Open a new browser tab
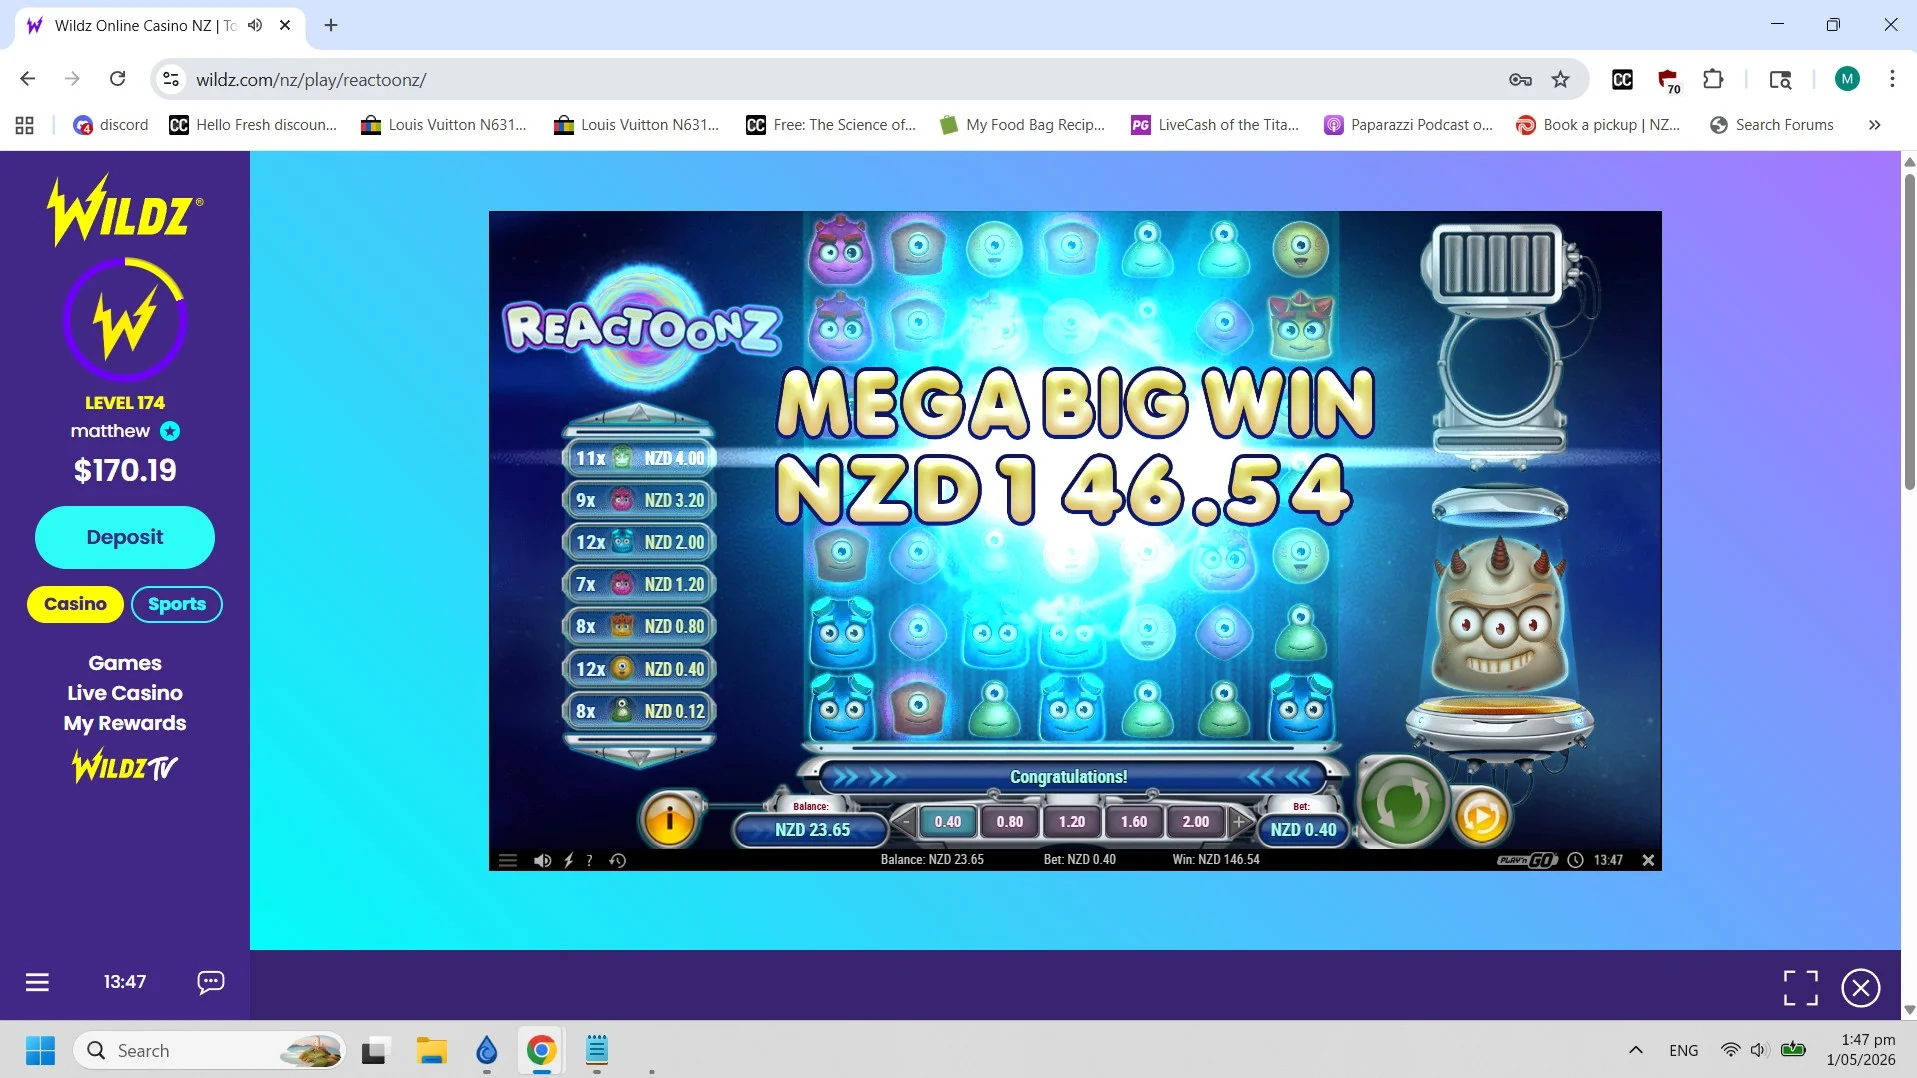The image size is (1917, 1078). pos(331,25)
